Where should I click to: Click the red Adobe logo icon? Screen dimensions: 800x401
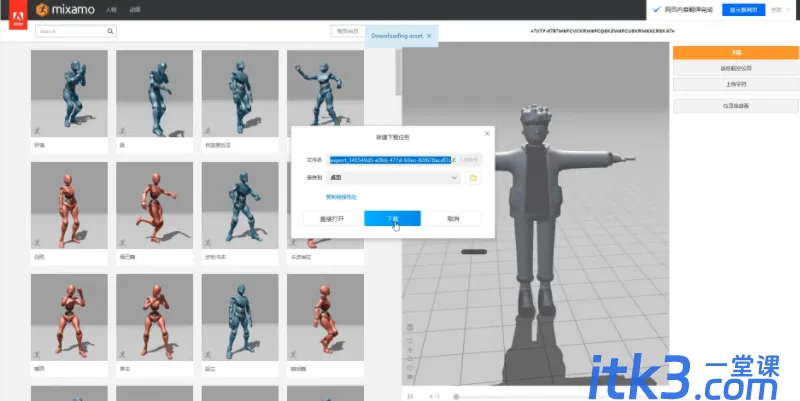pyautogui.click(x=18, y=15)
